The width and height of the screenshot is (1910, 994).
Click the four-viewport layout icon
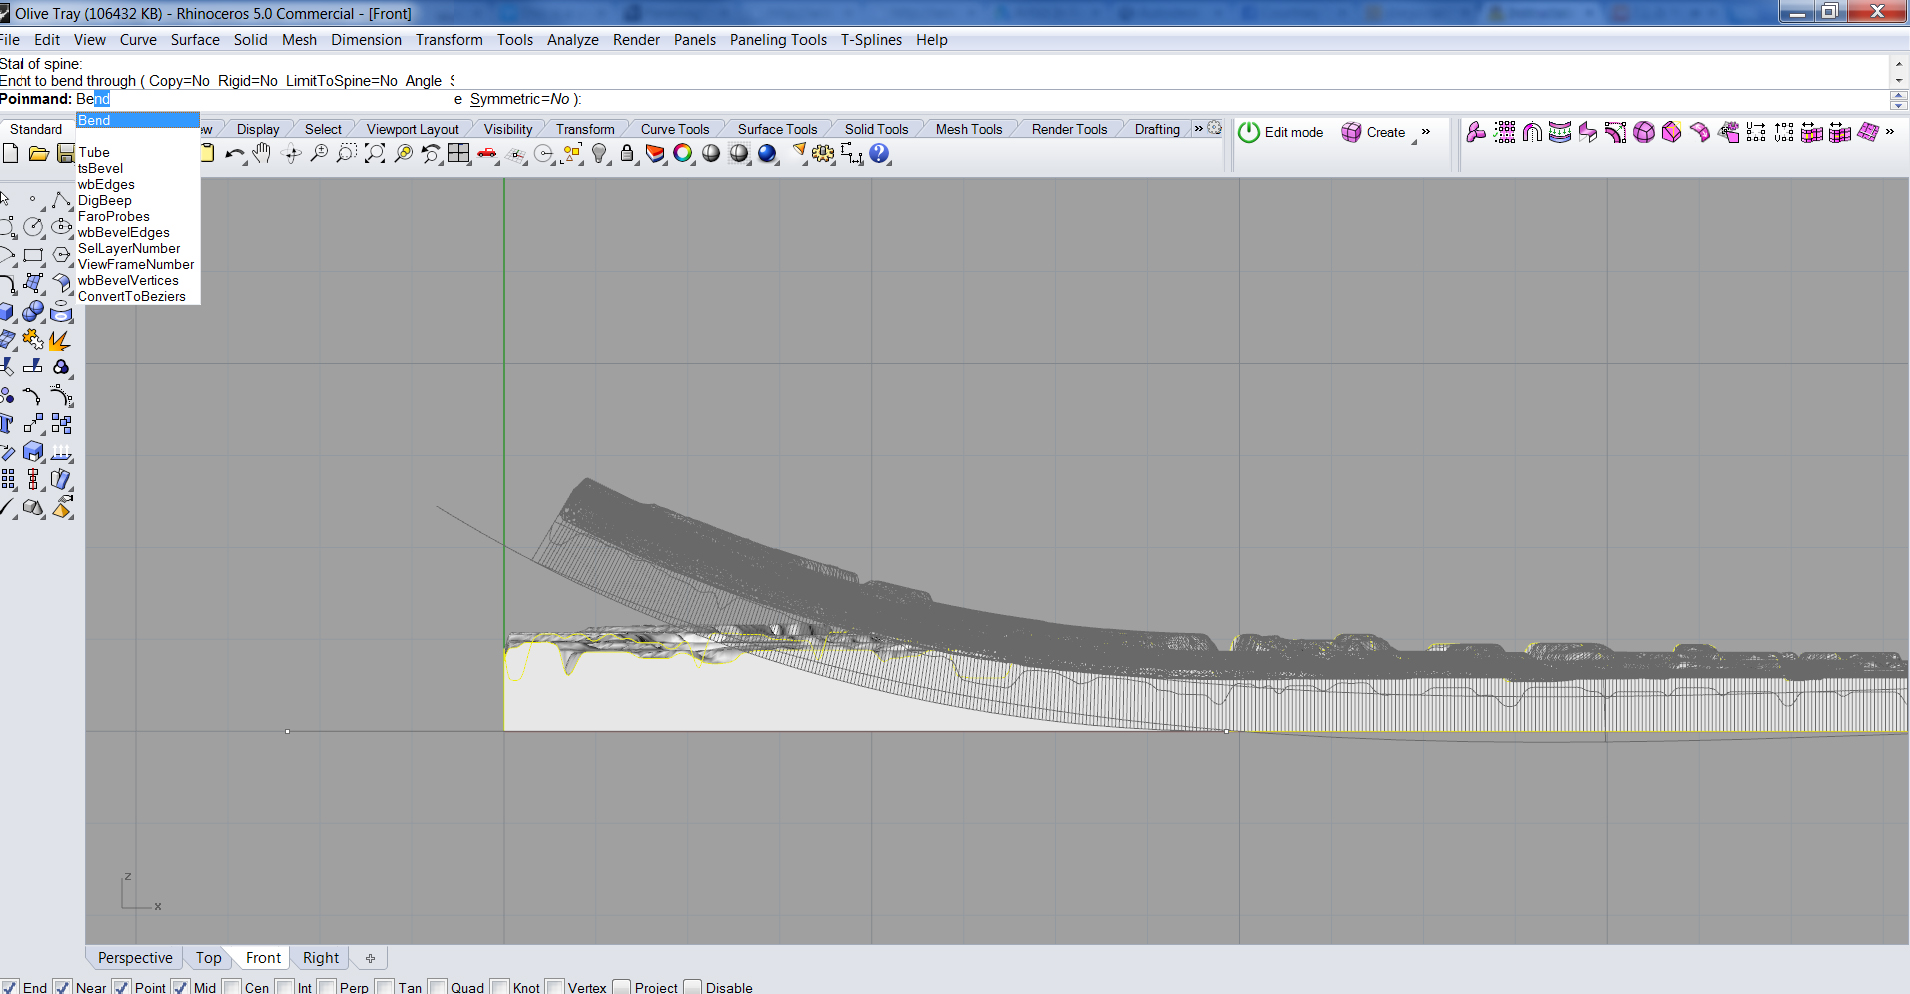(459, 153)
